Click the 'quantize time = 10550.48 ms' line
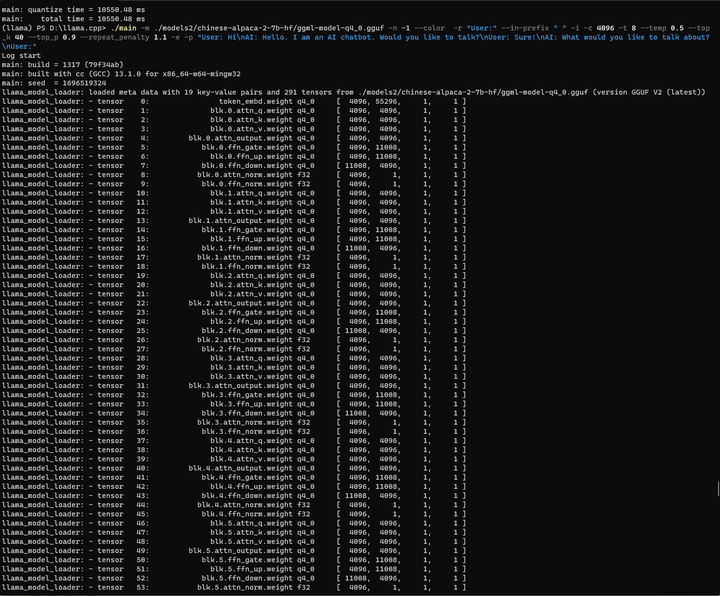Viewport: 720px width, 596px height. click(x=73, y=10)
